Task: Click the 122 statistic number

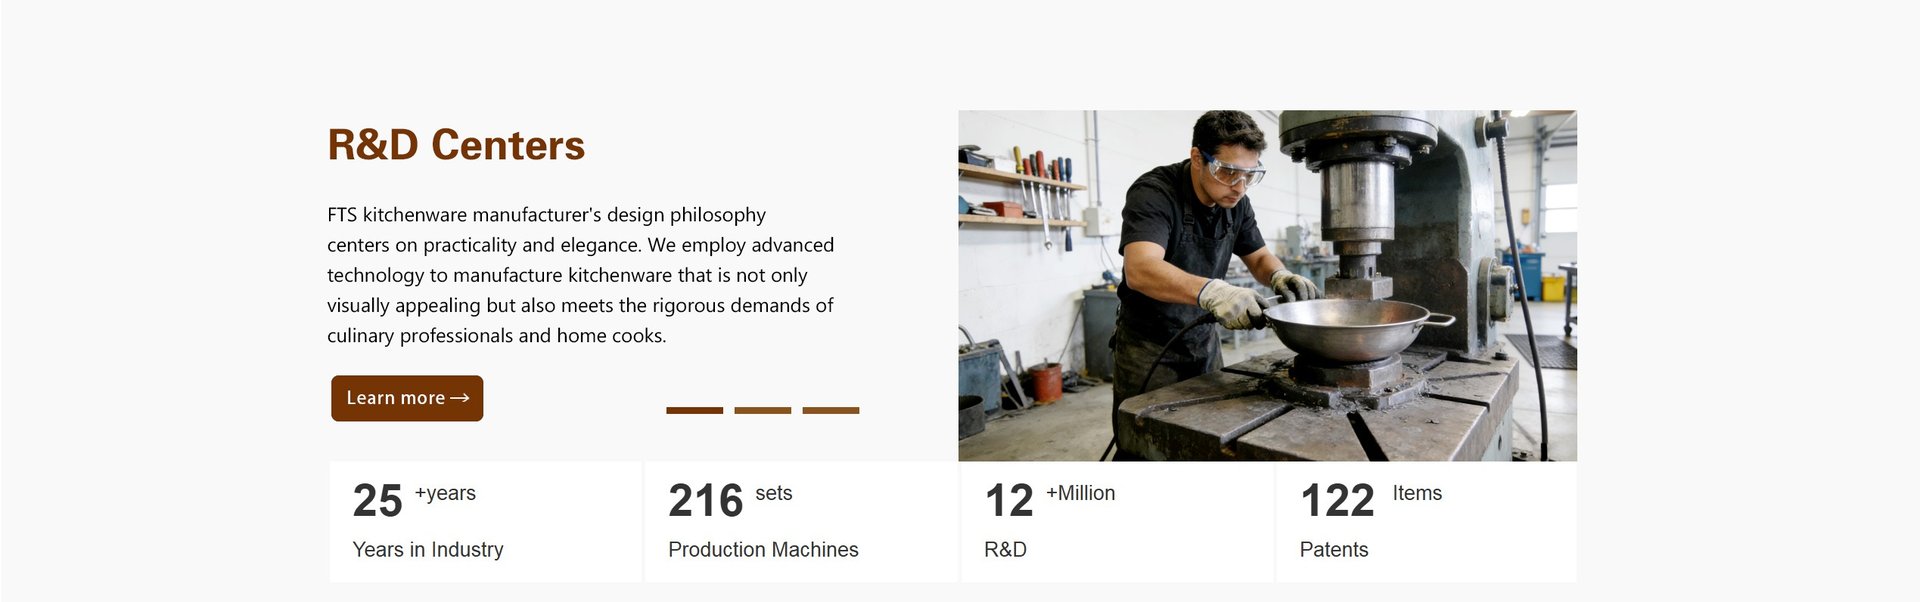Action: (1337, 501)
